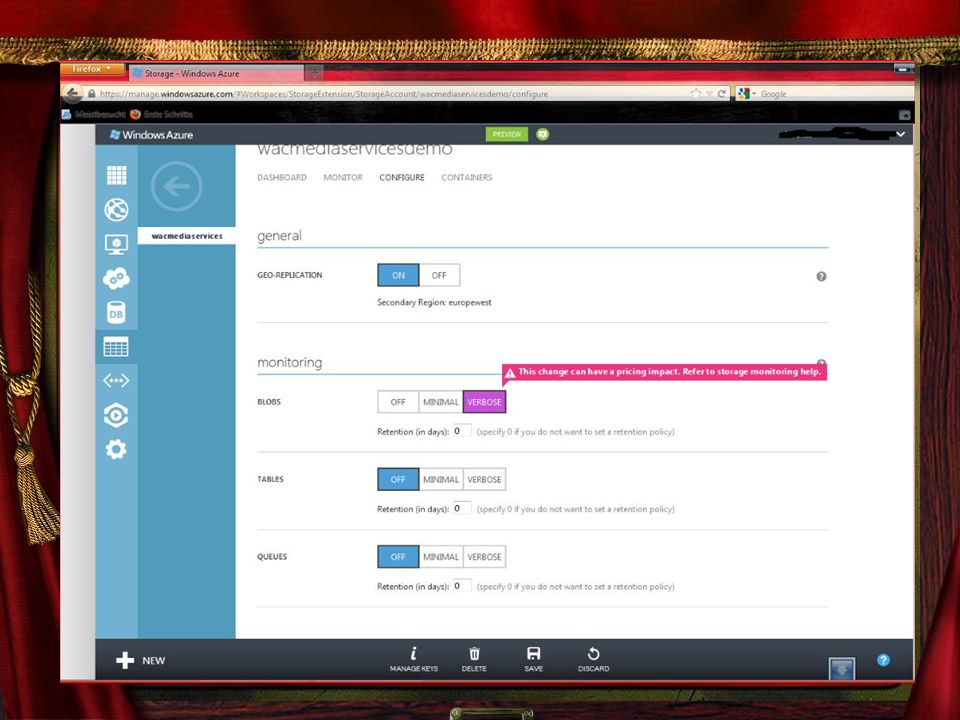Click the Manage Keys info icon
This screenshot has width=960, height=720.
coord(414,659)
